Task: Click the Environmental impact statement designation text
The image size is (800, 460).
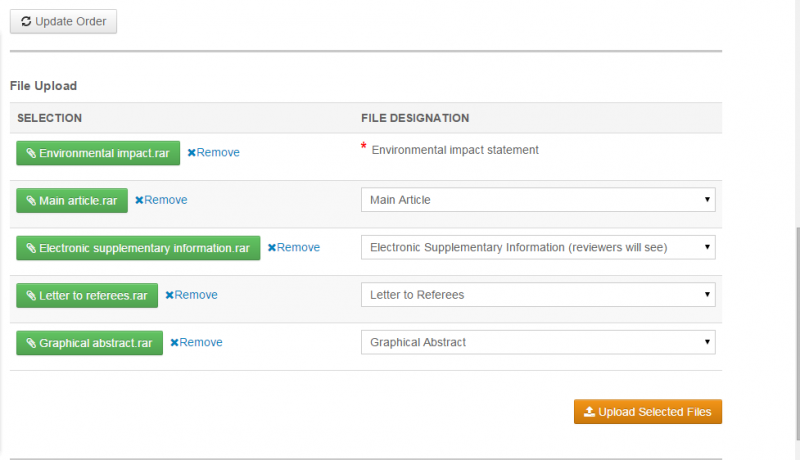Action: click(455, 150)
